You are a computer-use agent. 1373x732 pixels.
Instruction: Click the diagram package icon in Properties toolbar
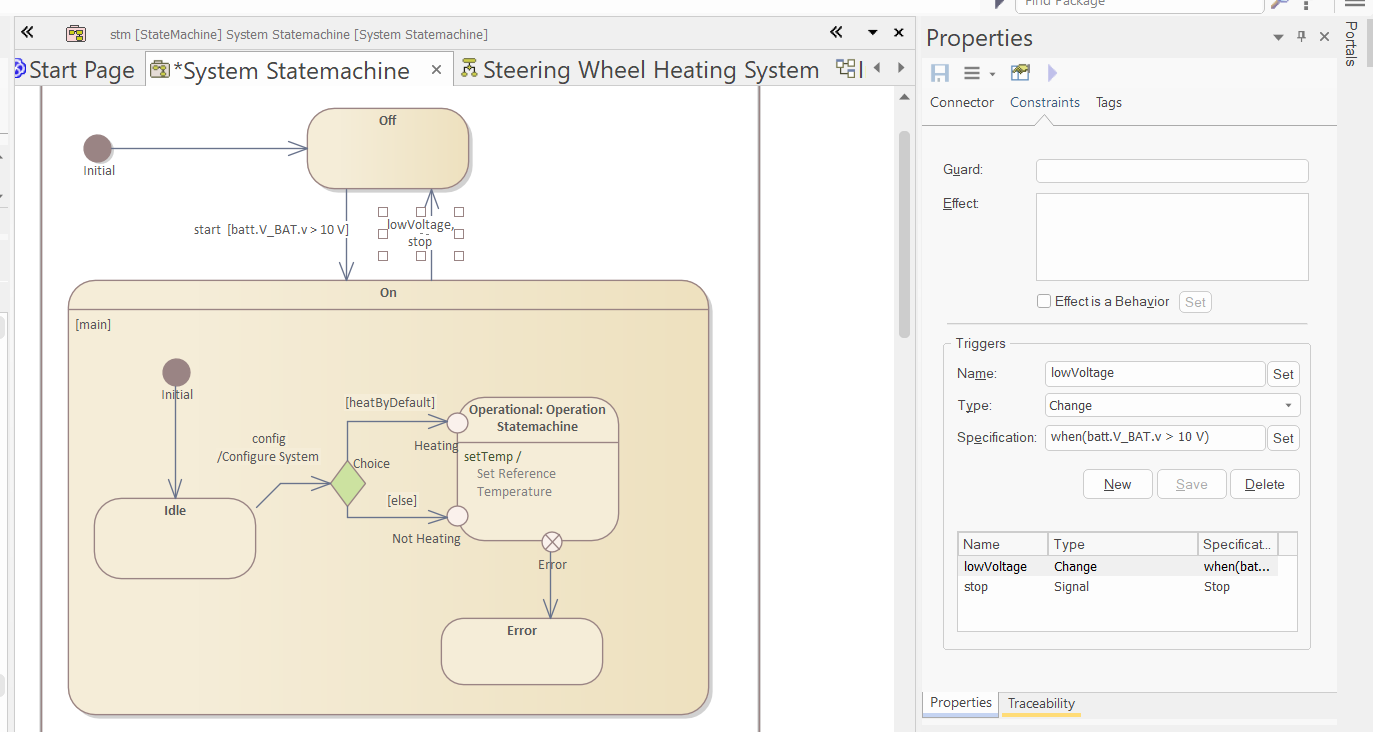(1020, 73)
